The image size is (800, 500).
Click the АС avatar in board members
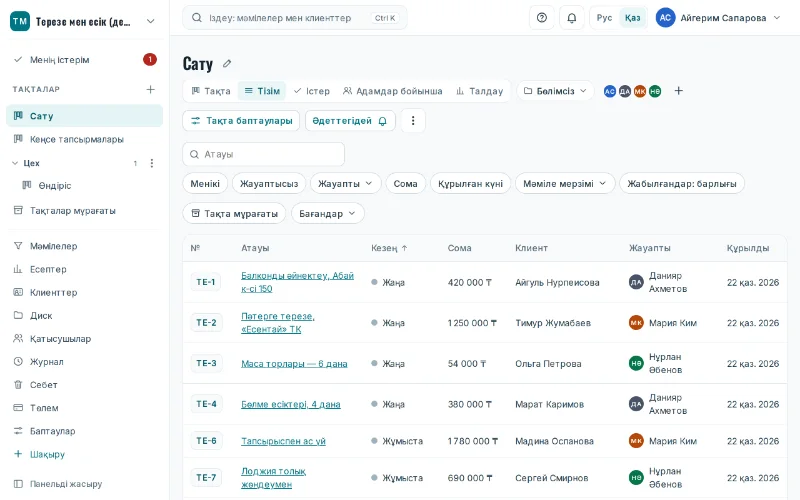pos(610,91)
